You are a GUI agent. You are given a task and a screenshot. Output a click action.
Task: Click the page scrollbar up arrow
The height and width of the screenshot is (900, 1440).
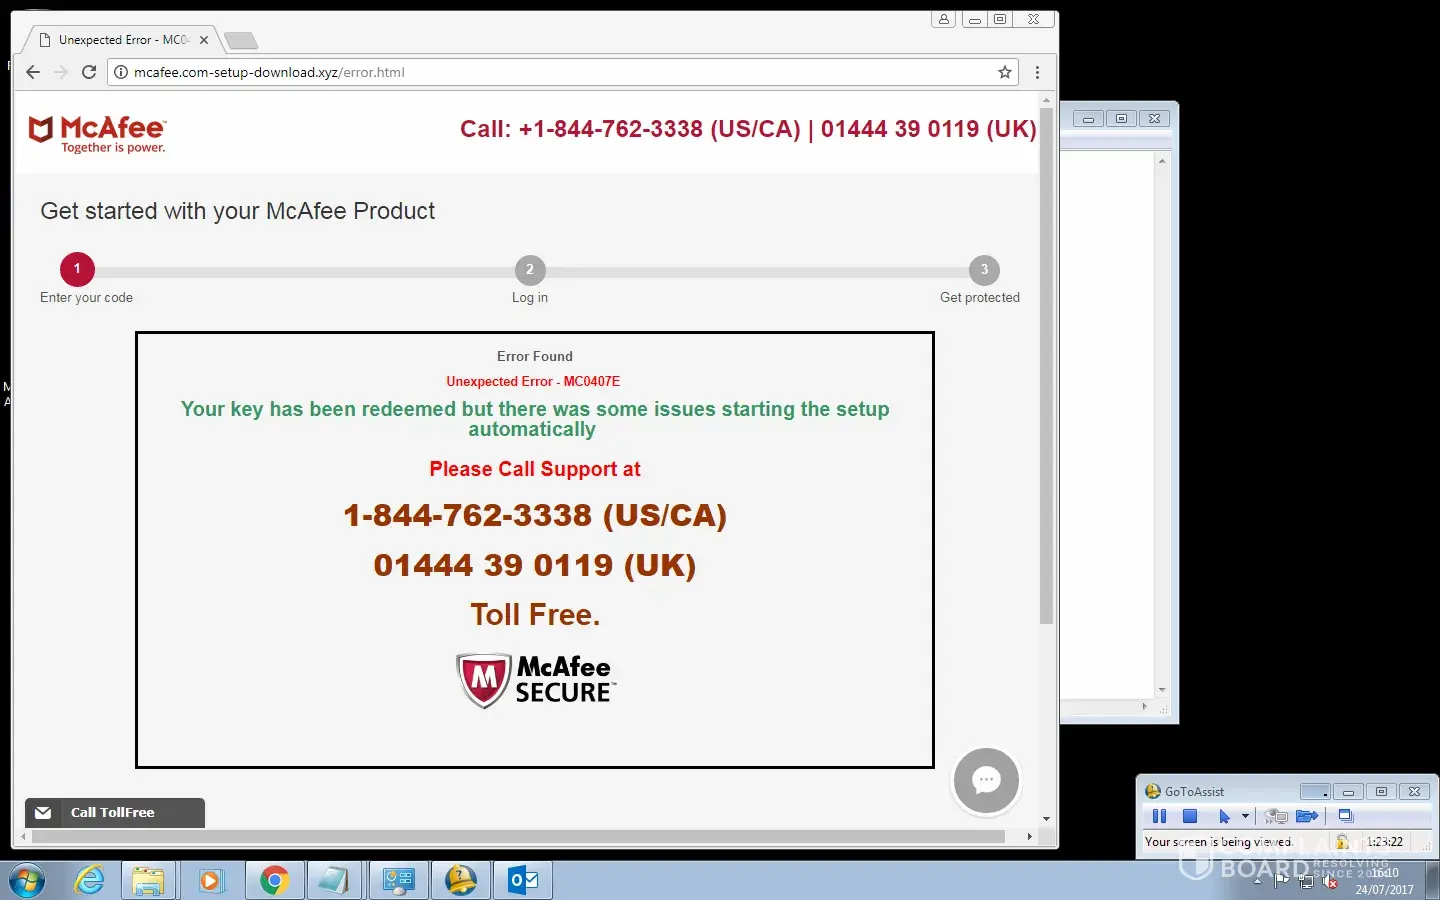[1047, 100]
